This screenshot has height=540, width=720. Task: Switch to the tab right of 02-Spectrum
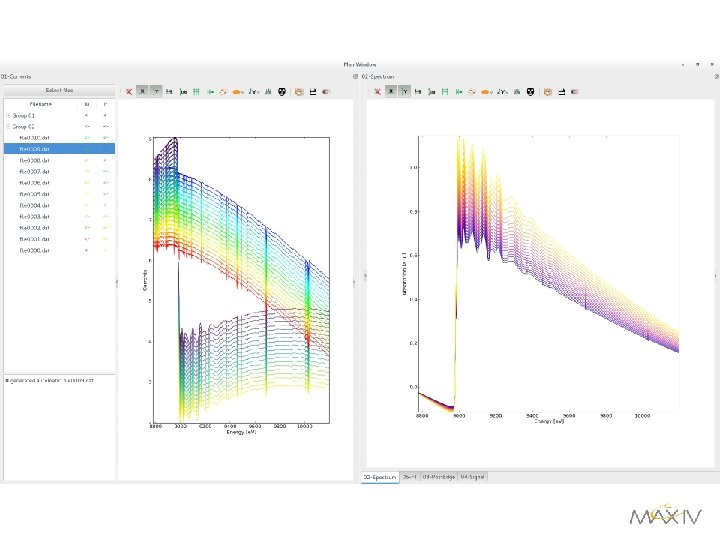coord(409,477)
